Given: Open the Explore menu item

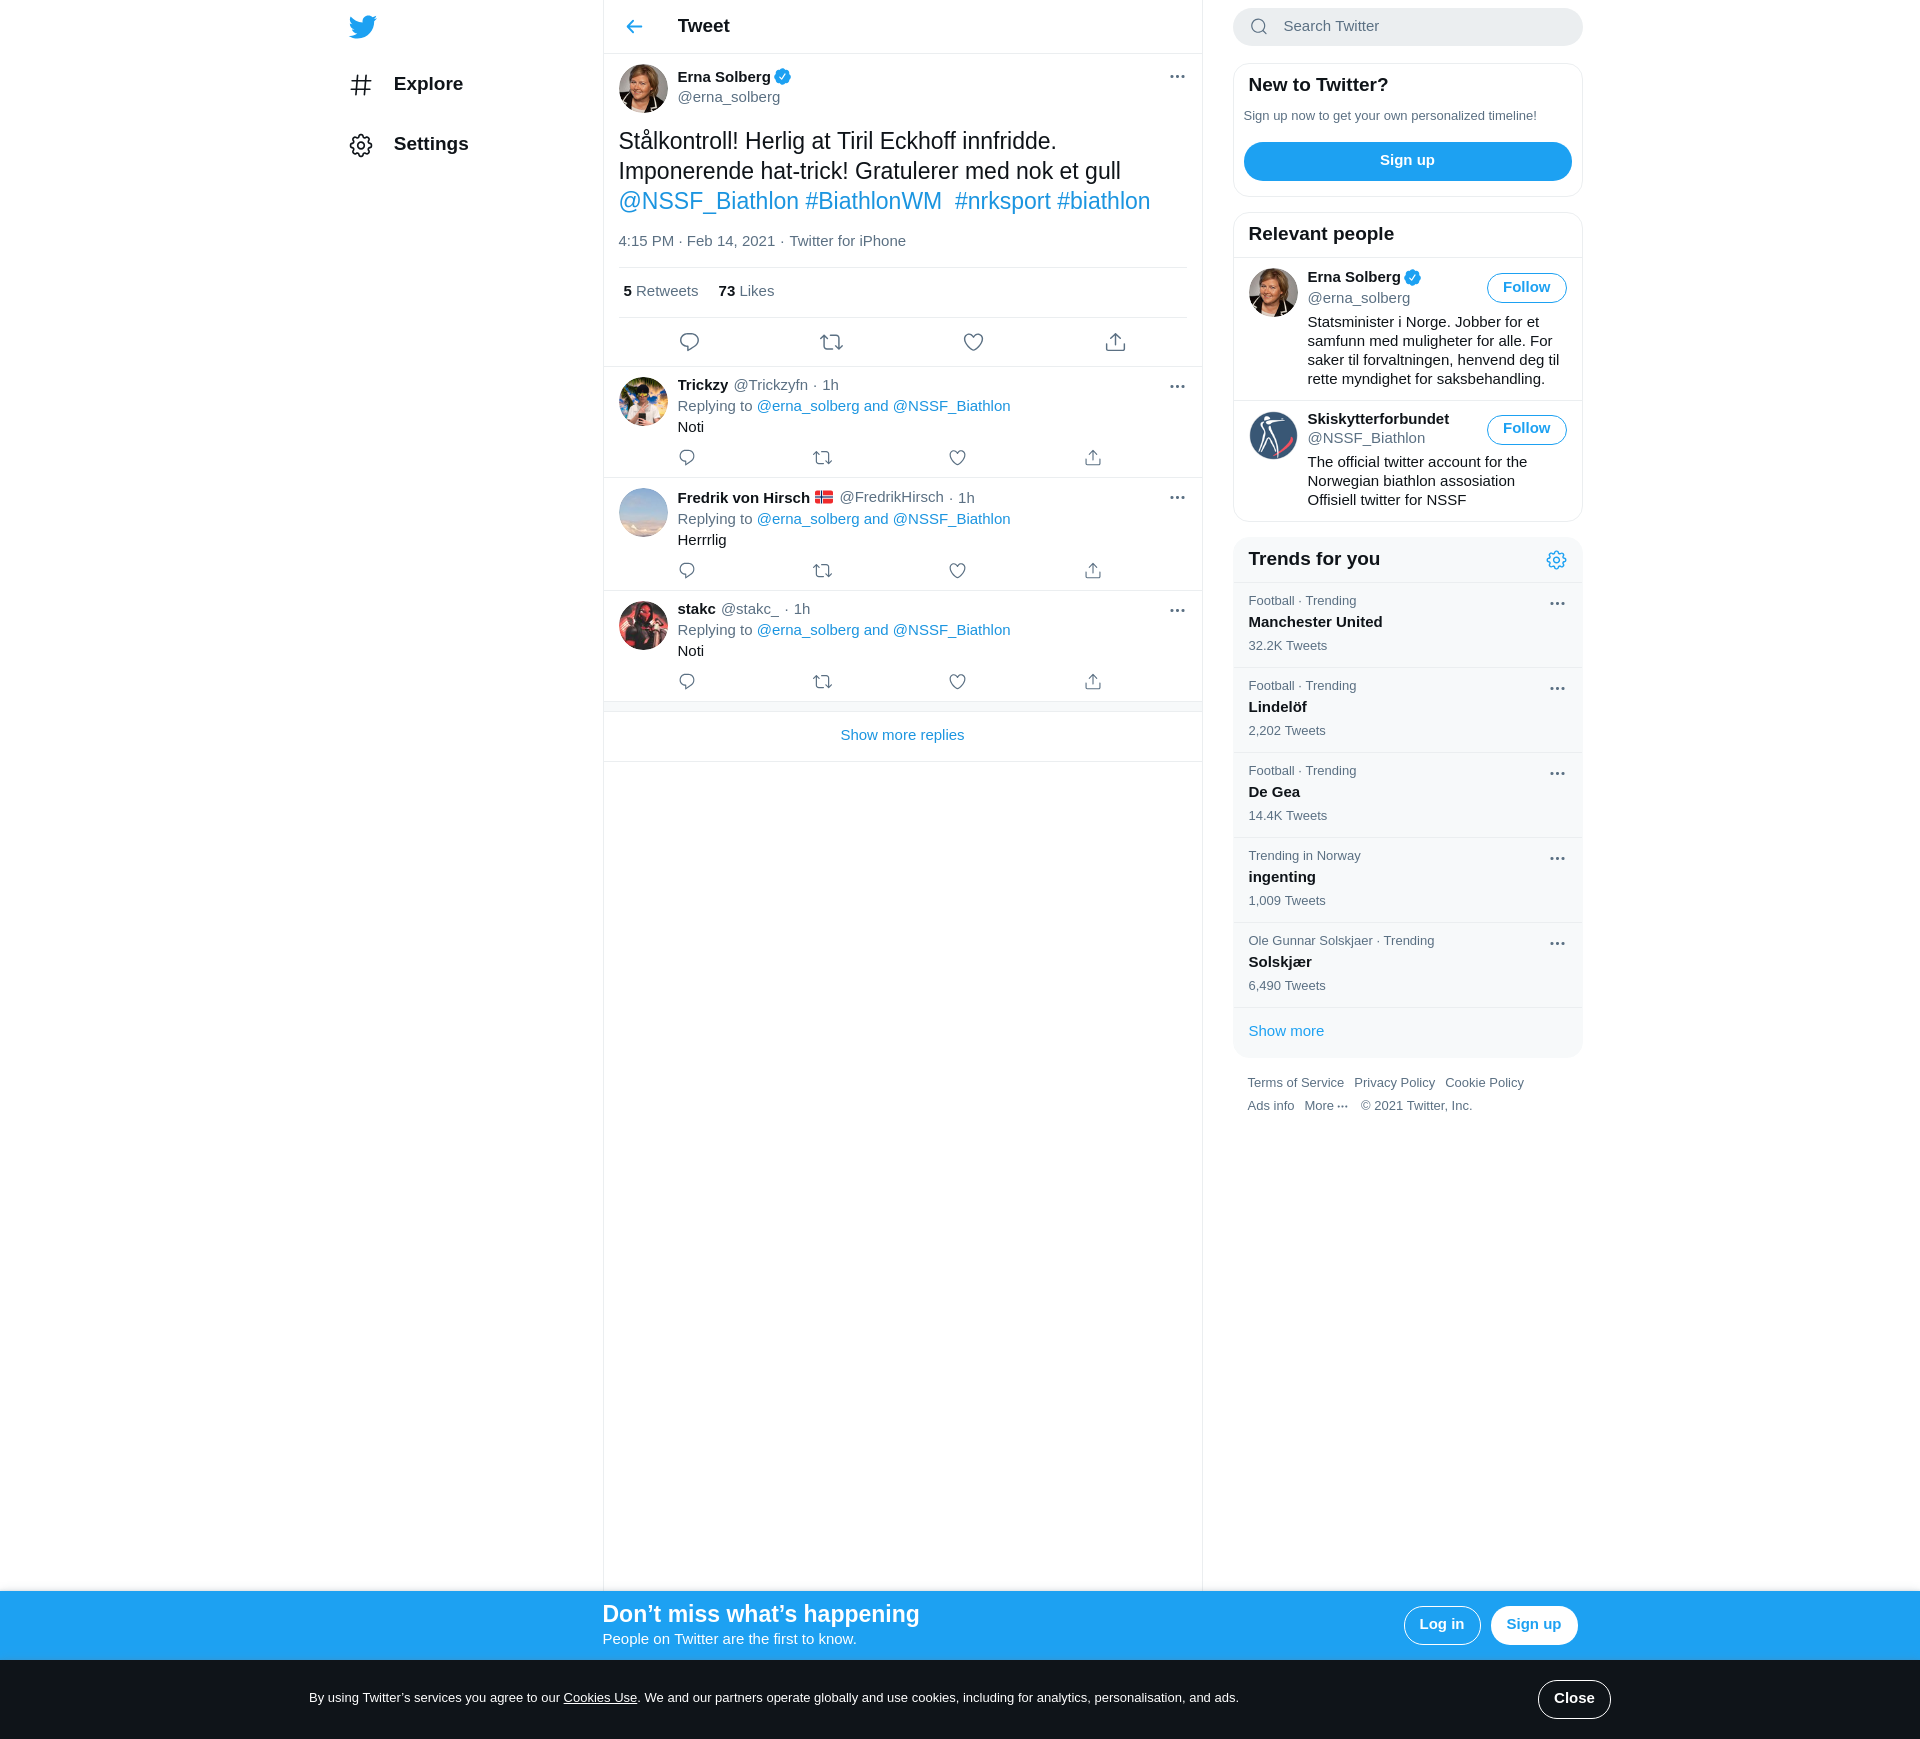Looking at the screenshot, I should pos(428,84).
